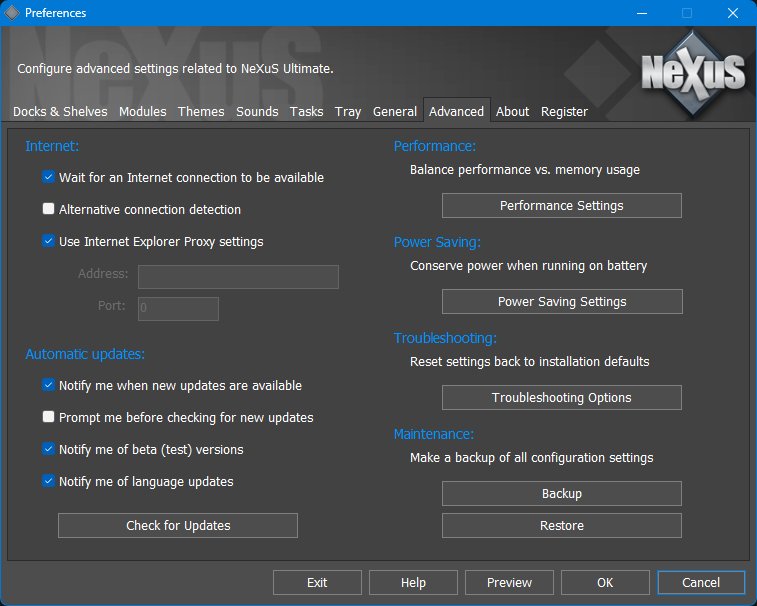Click the Power Saving: heading

[x=437, y=242]
